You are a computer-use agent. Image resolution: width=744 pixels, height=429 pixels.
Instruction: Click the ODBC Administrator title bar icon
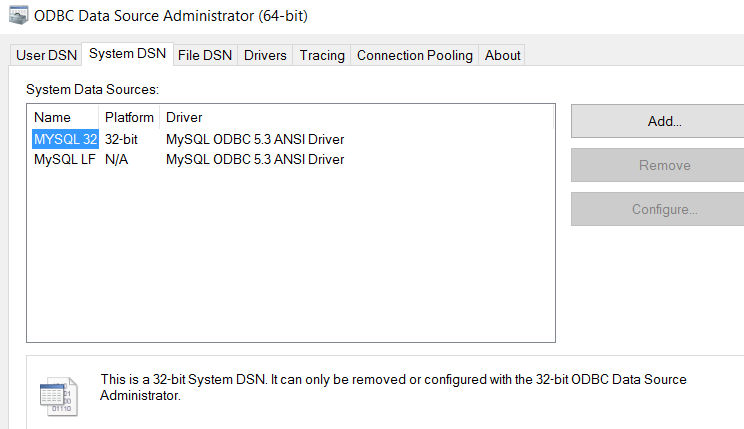point(19,15)
